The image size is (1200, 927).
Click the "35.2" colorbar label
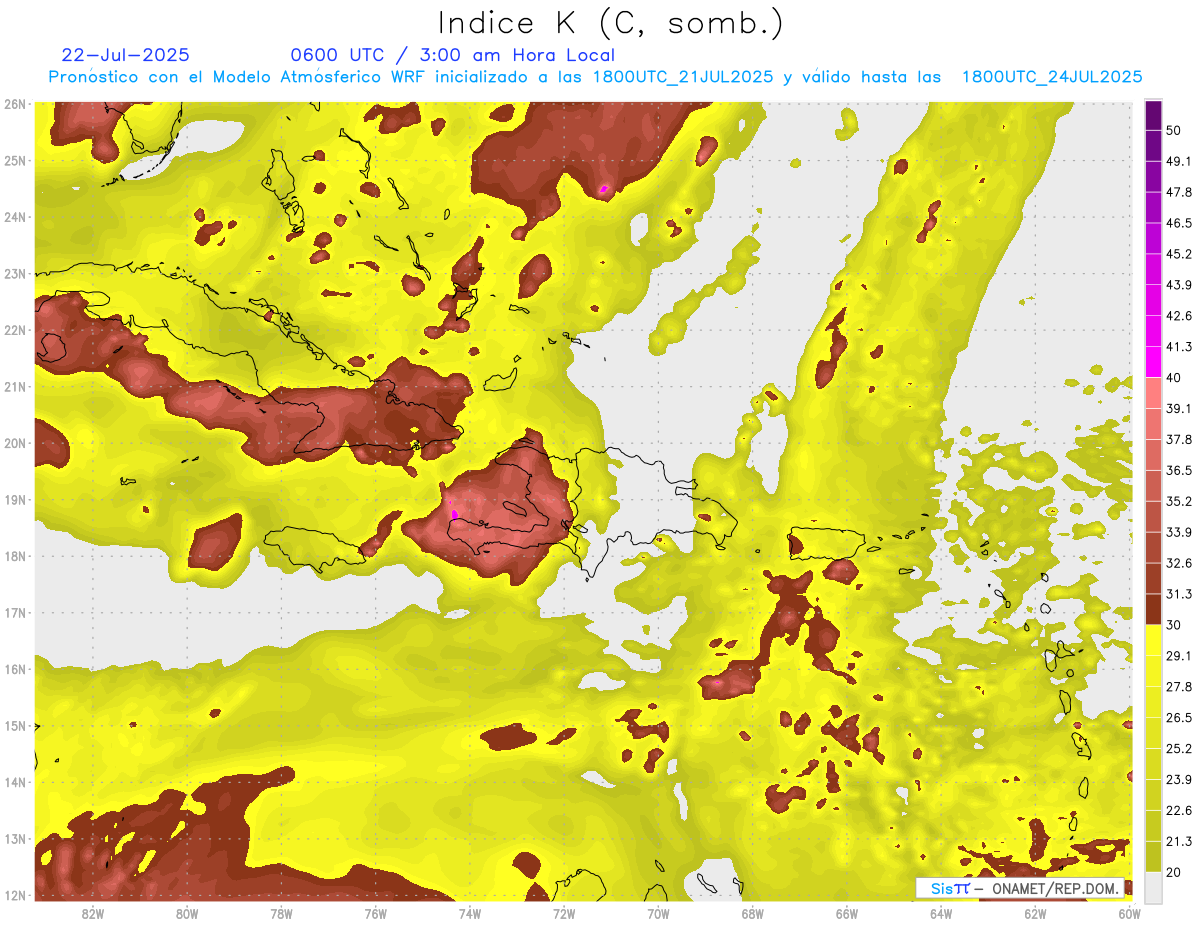[1179, 501]
